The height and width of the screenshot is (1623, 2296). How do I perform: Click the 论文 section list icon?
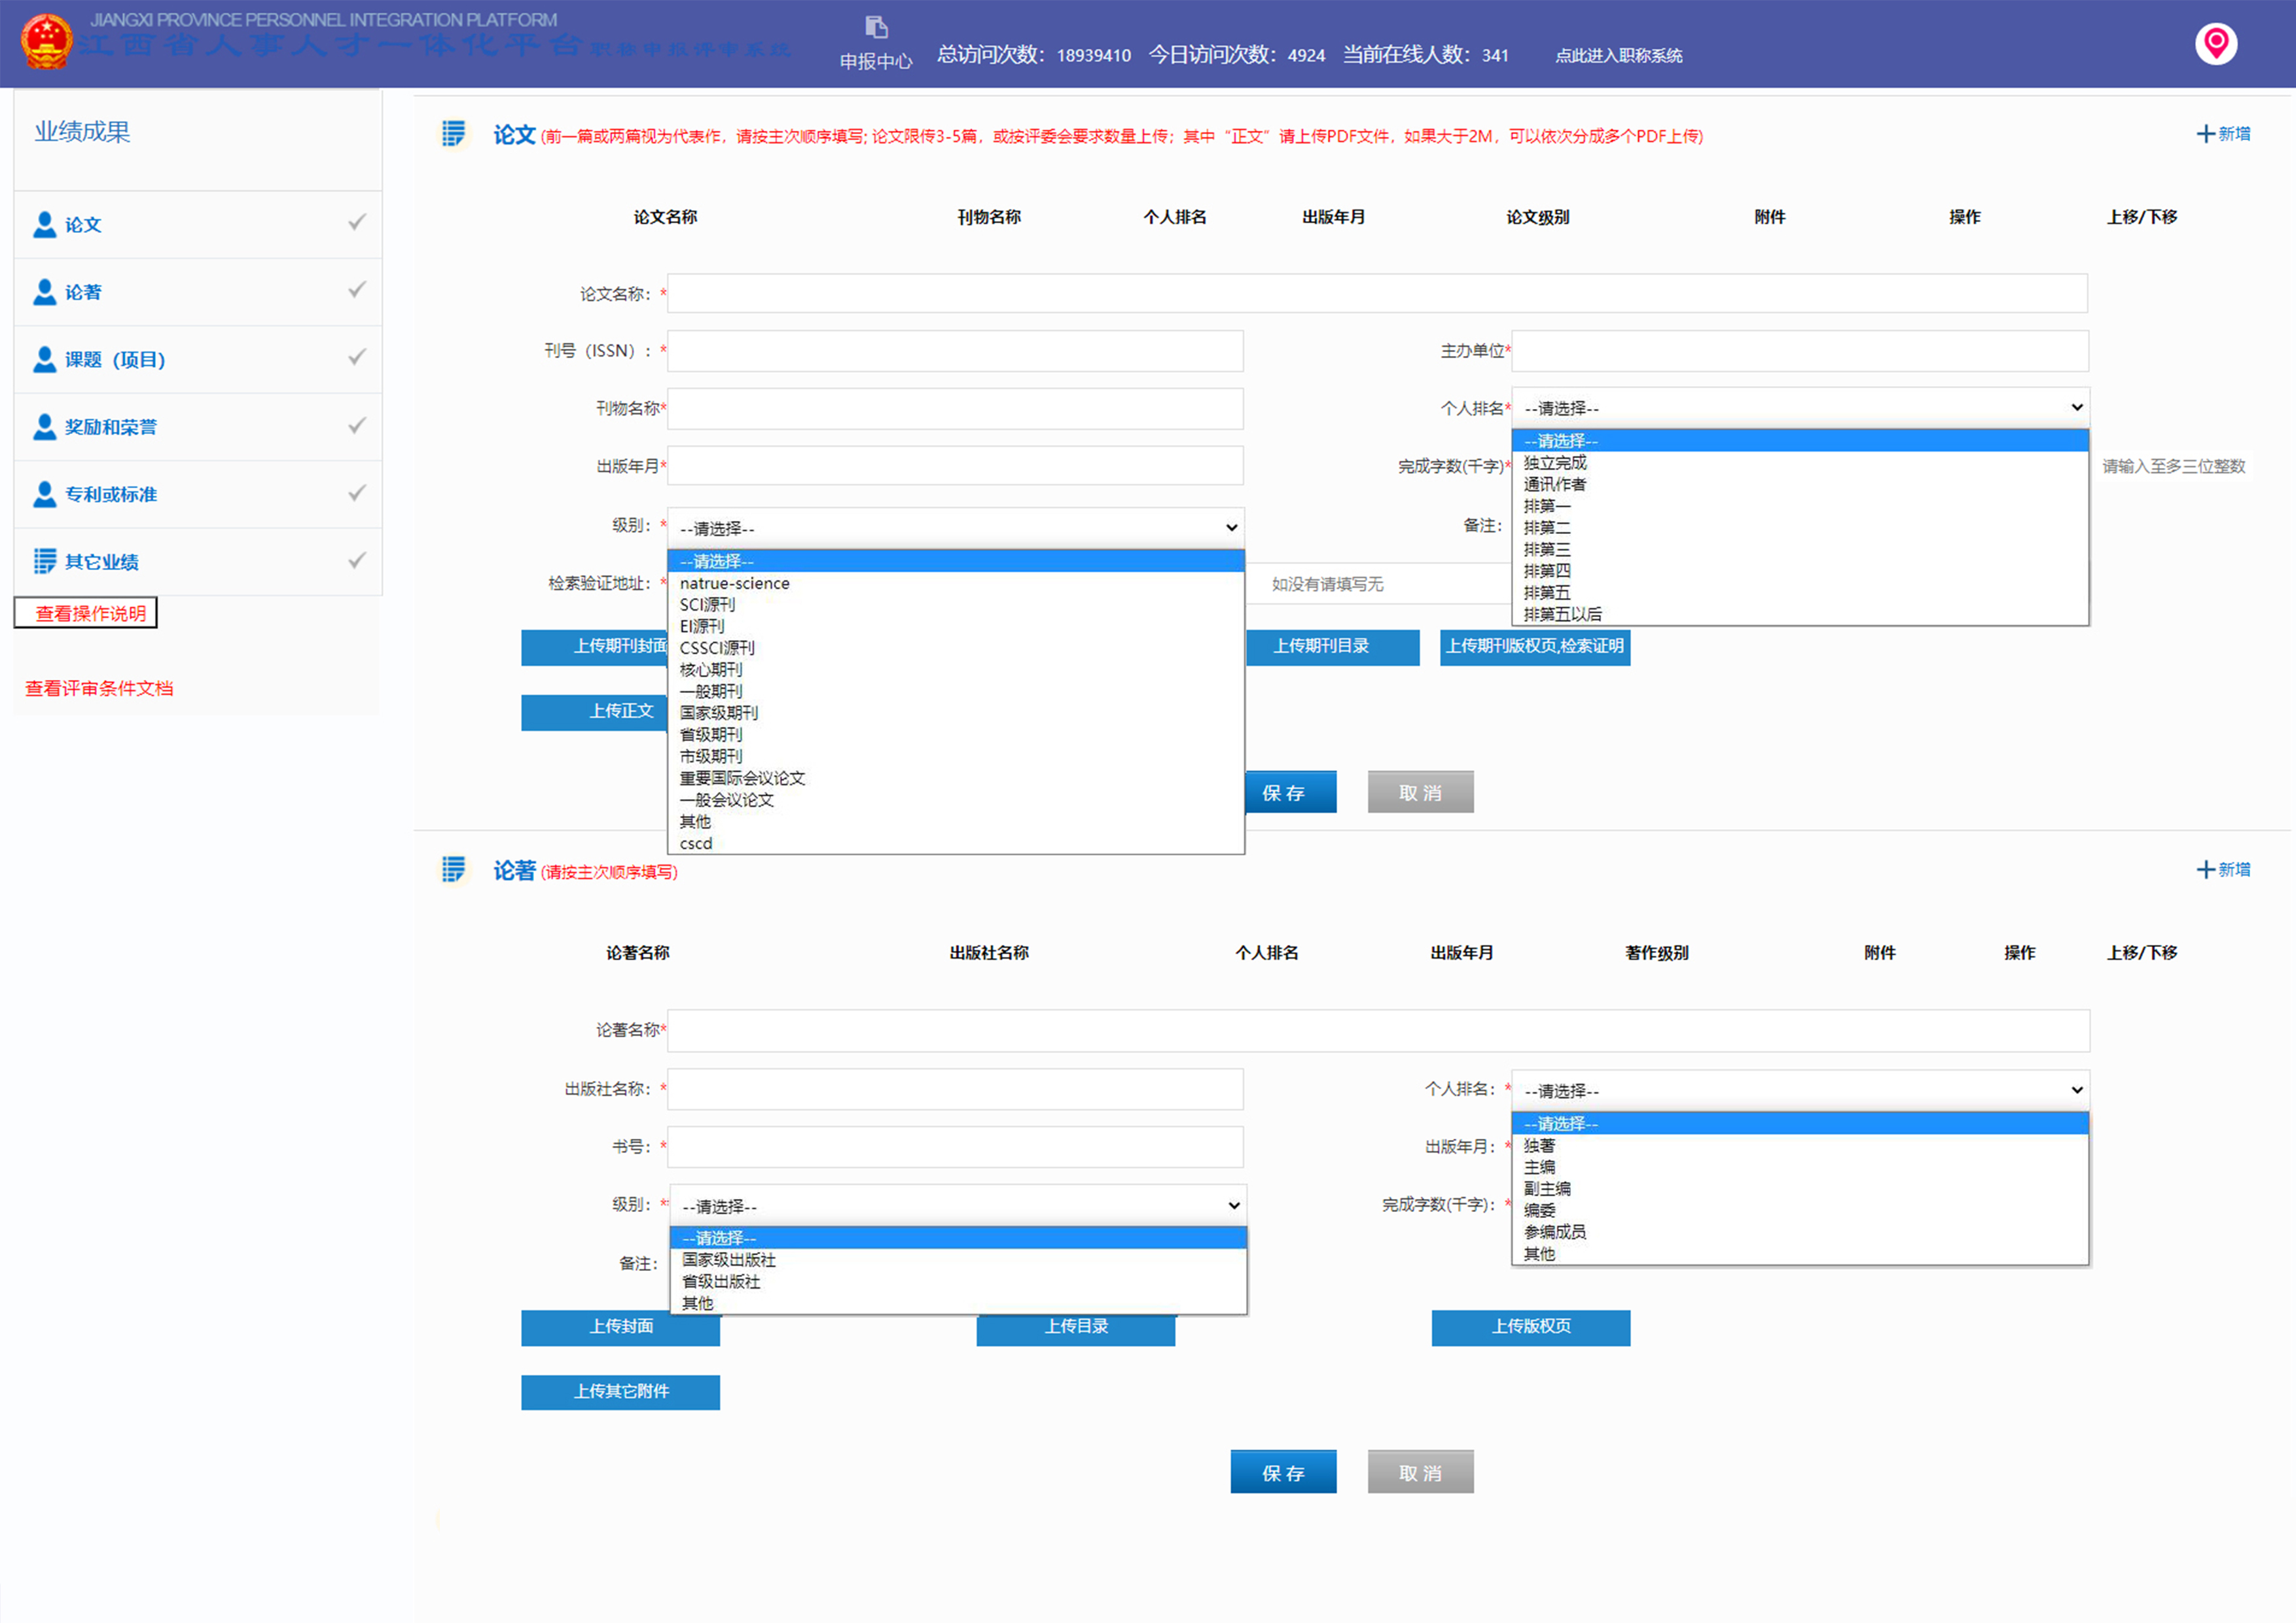454,134
